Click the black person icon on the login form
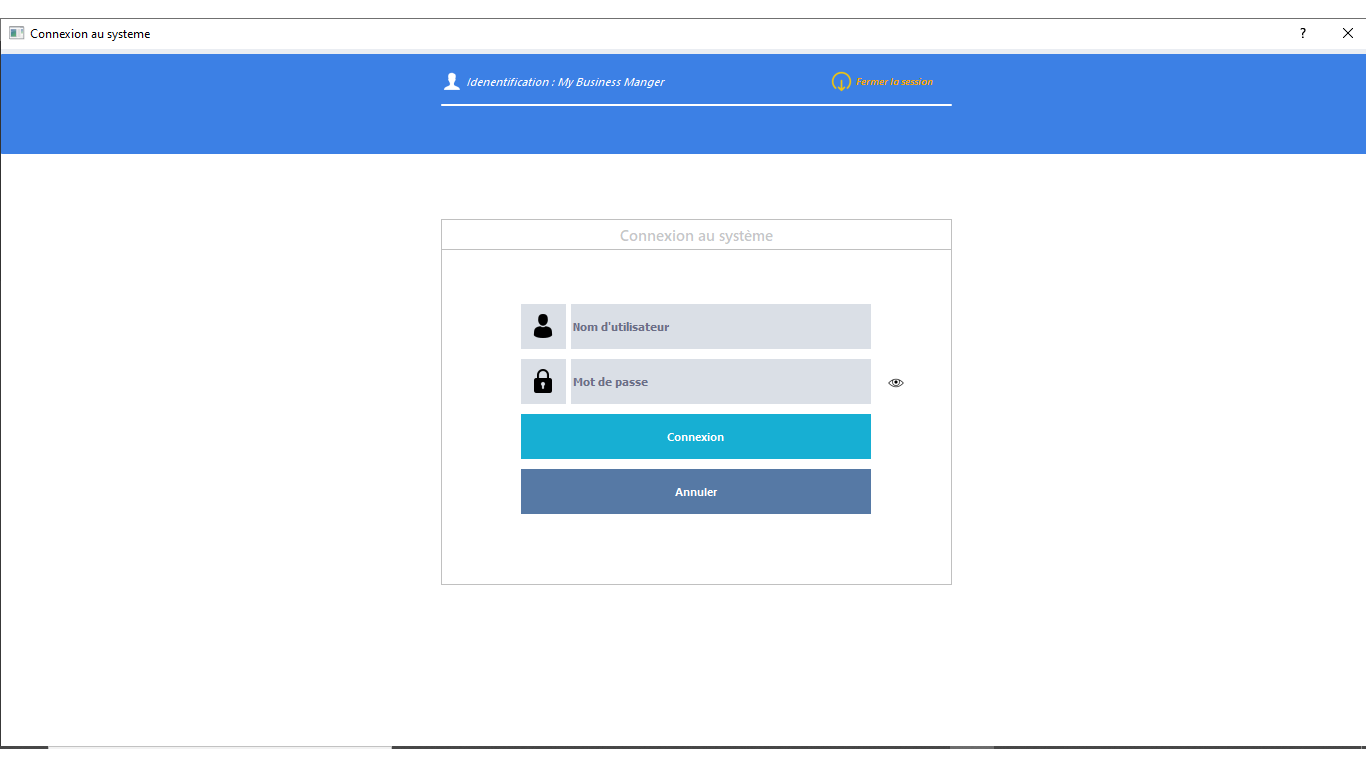 pos(543,326)
